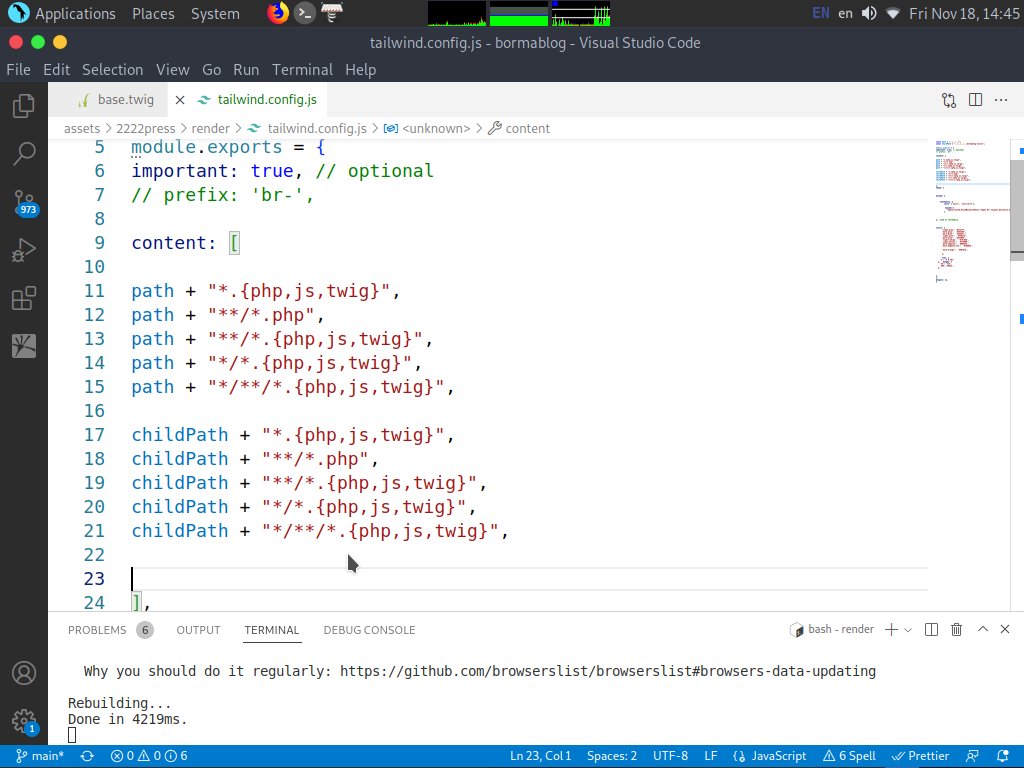Screen dimensions: 1024x768
Task: Open the volume control icon
Action: click(869, 13)
